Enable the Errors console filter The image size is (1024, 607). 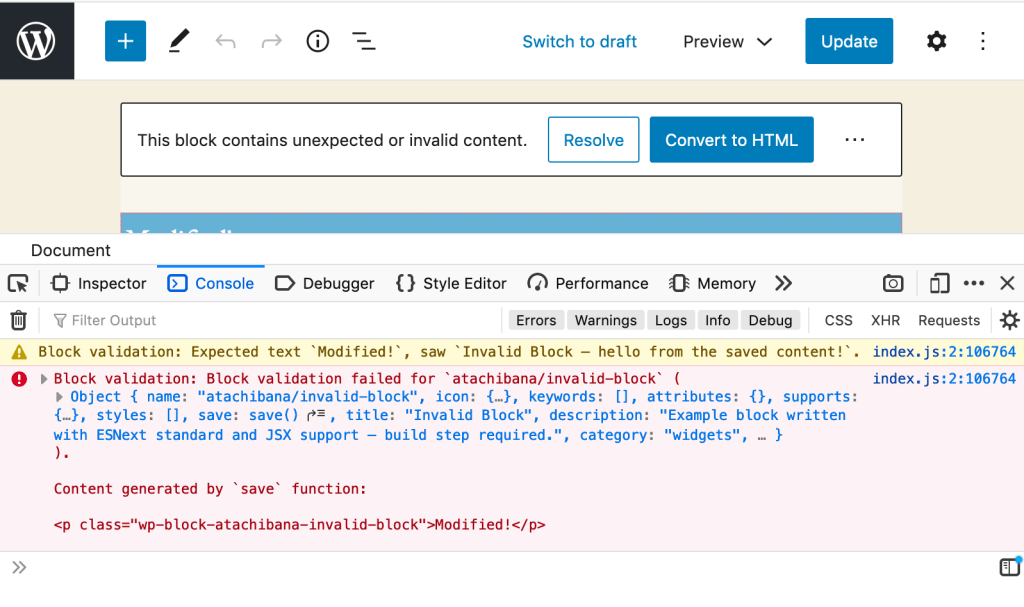[x=536, y=319]
